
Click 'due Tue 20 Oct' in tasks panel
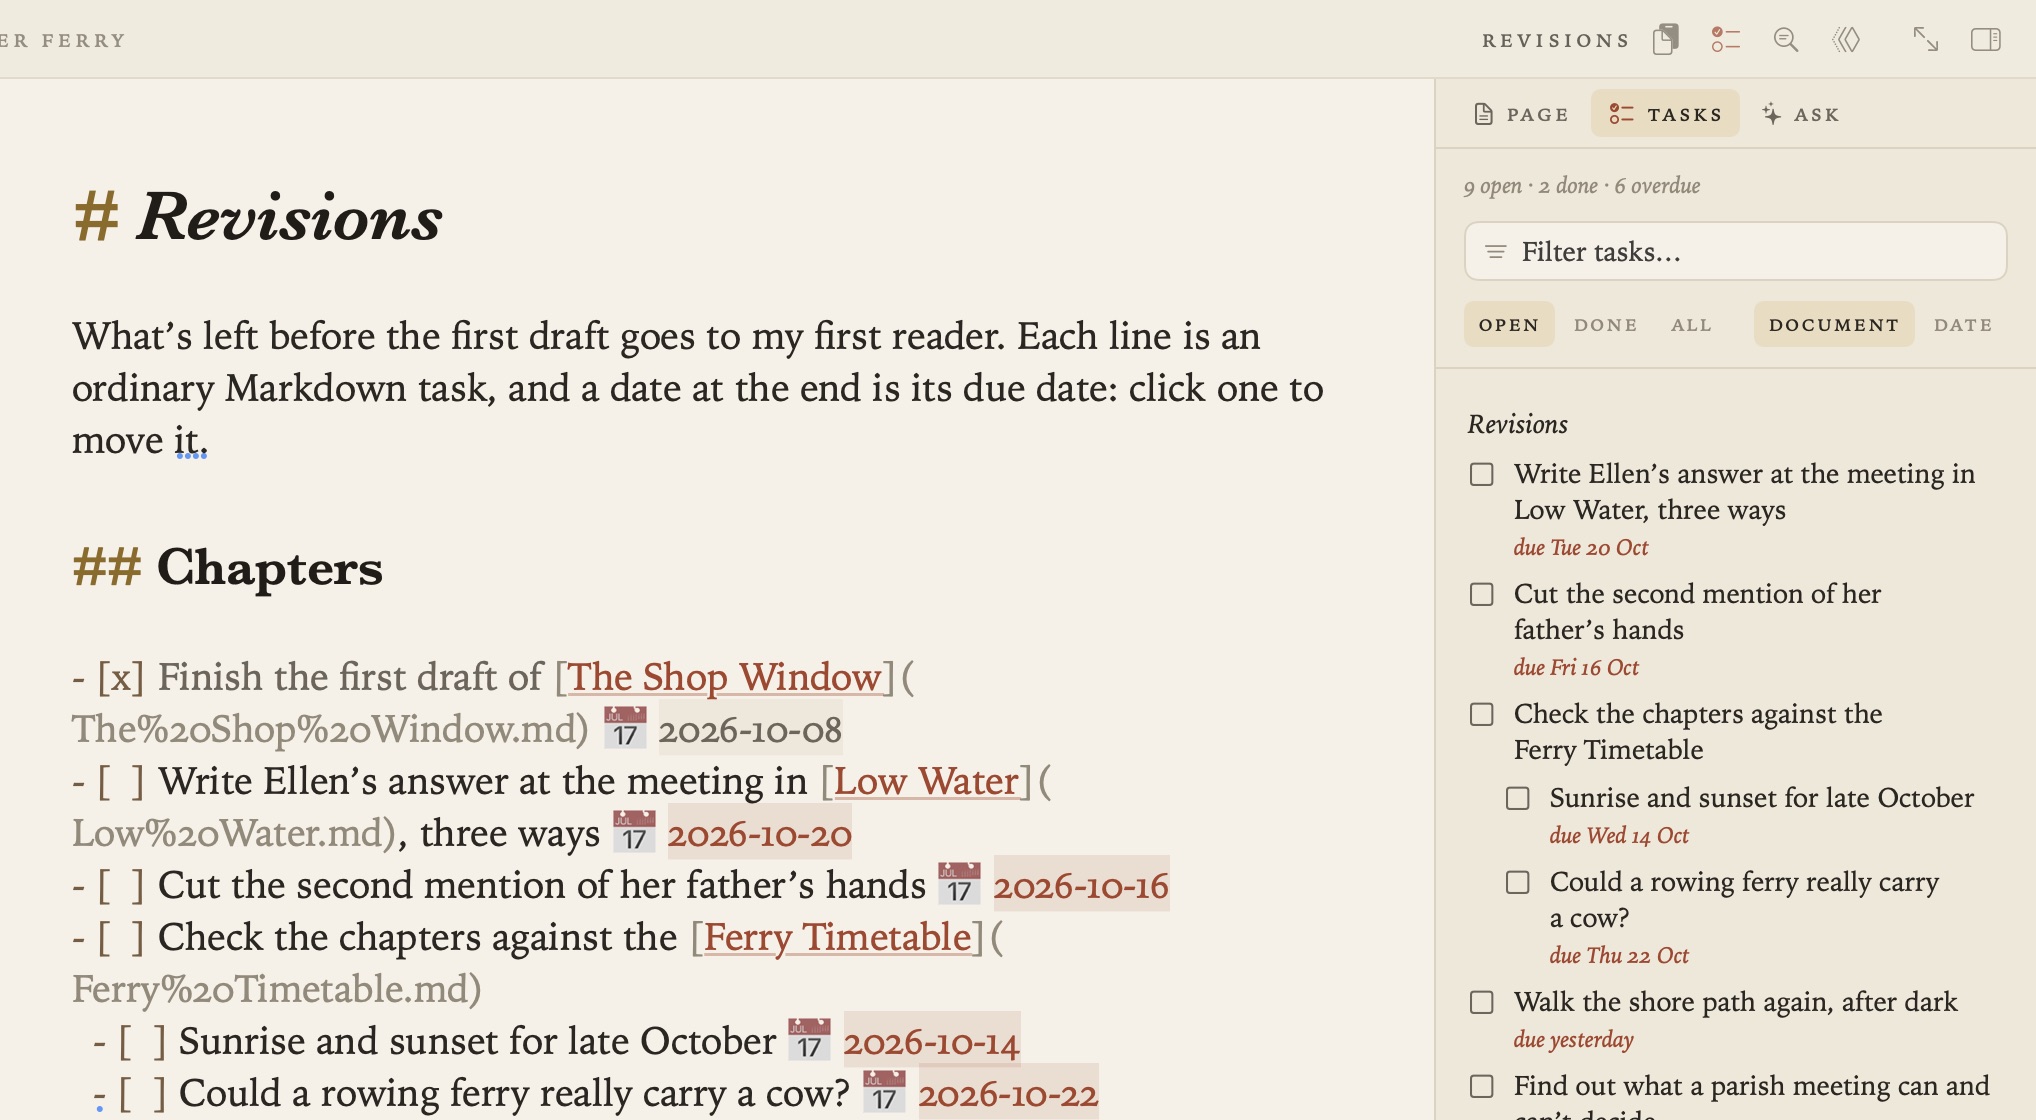[x=1580, y=547]
